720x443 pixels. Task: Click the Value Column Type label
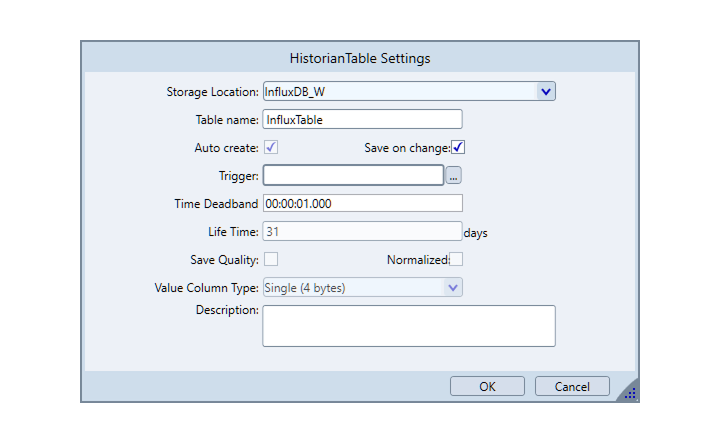(x=207, y=288)
